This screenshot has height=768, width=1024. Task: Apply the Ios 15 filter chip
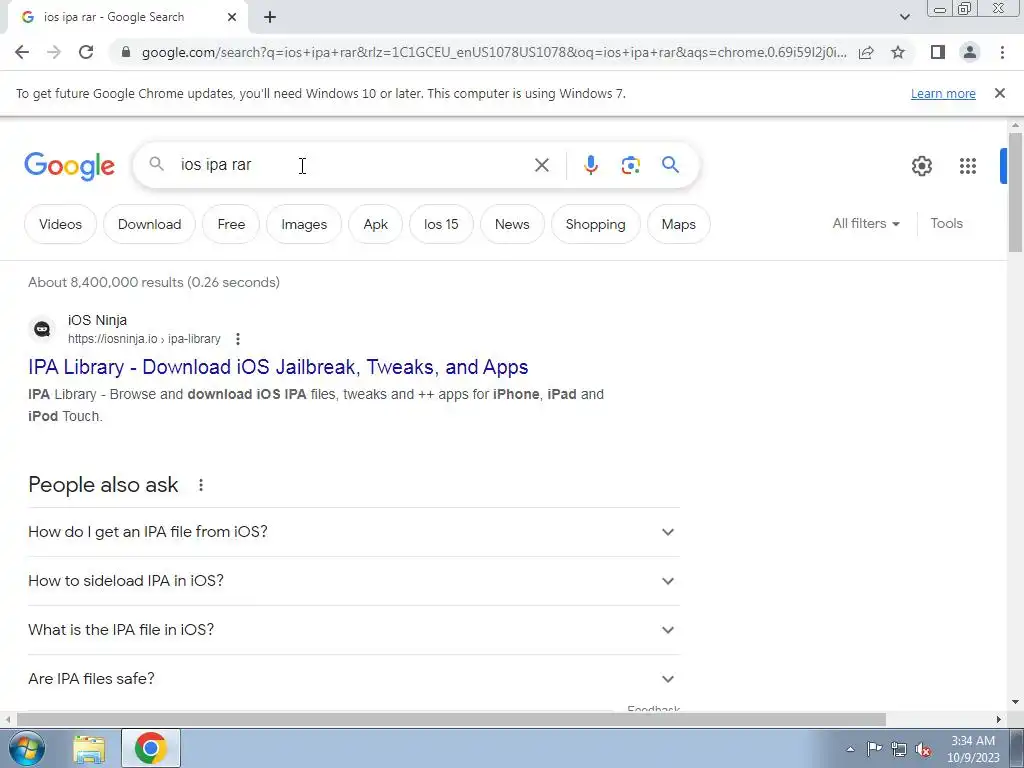pyautogui.click(x=441, y=224)
